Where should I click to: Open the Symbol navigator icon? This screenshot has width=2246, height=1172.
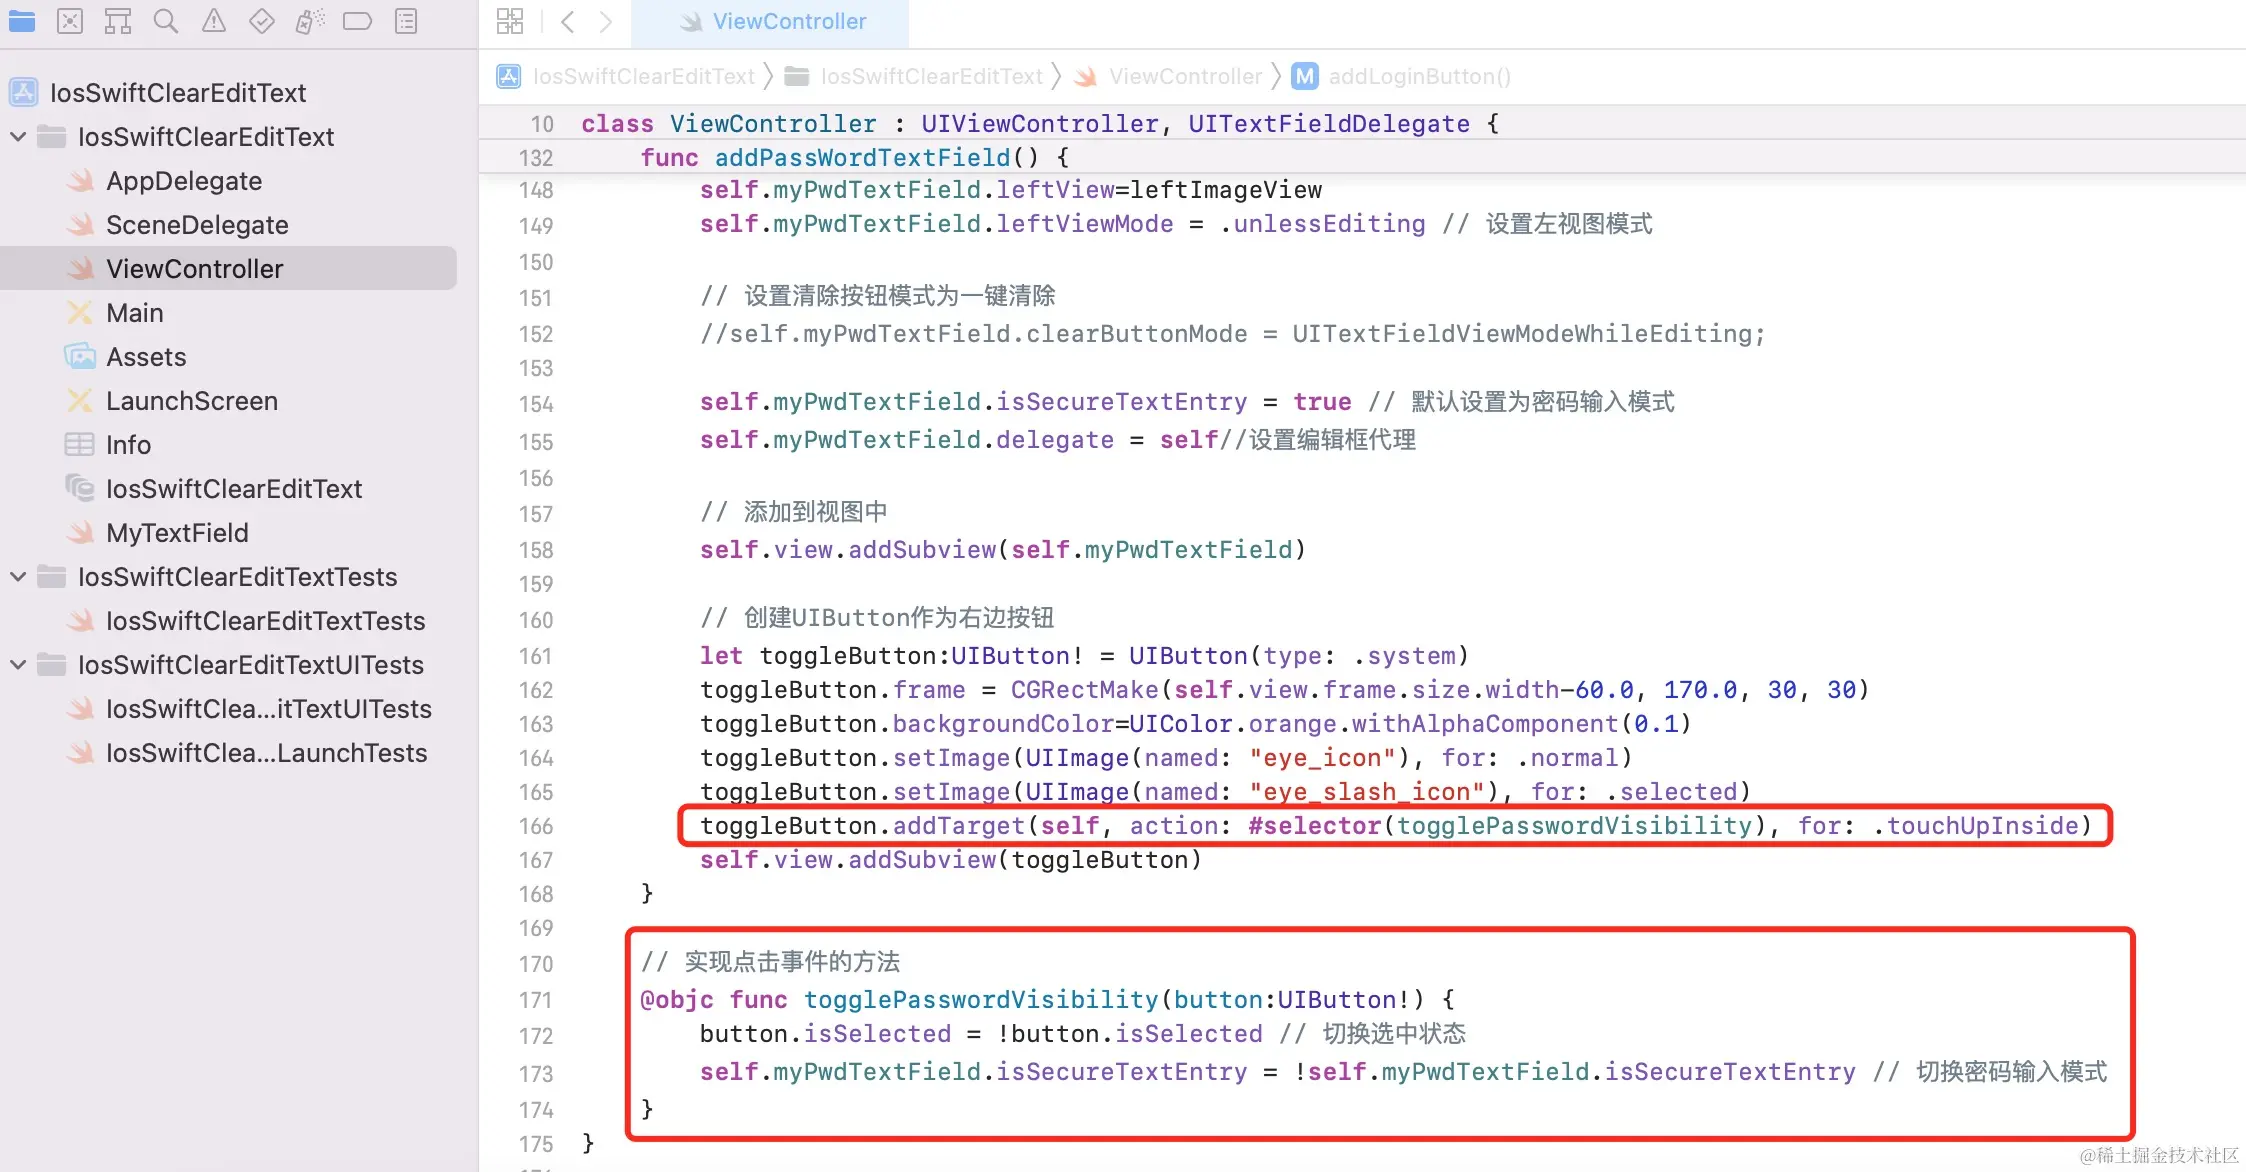click(118, 21)
